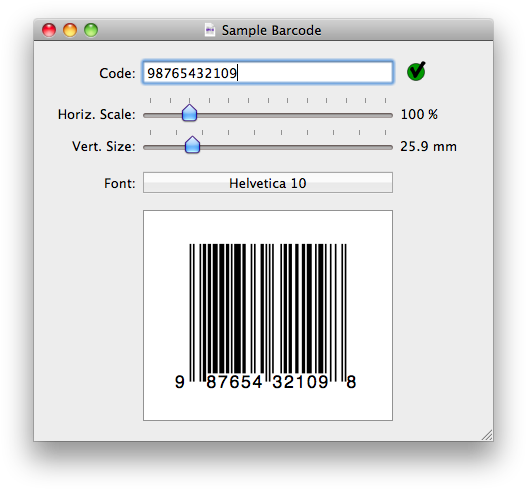Screen dimensions: 526x489
Task: Click the Vert. Size: label
Action: pyautogui.click(x=104, y=147)
